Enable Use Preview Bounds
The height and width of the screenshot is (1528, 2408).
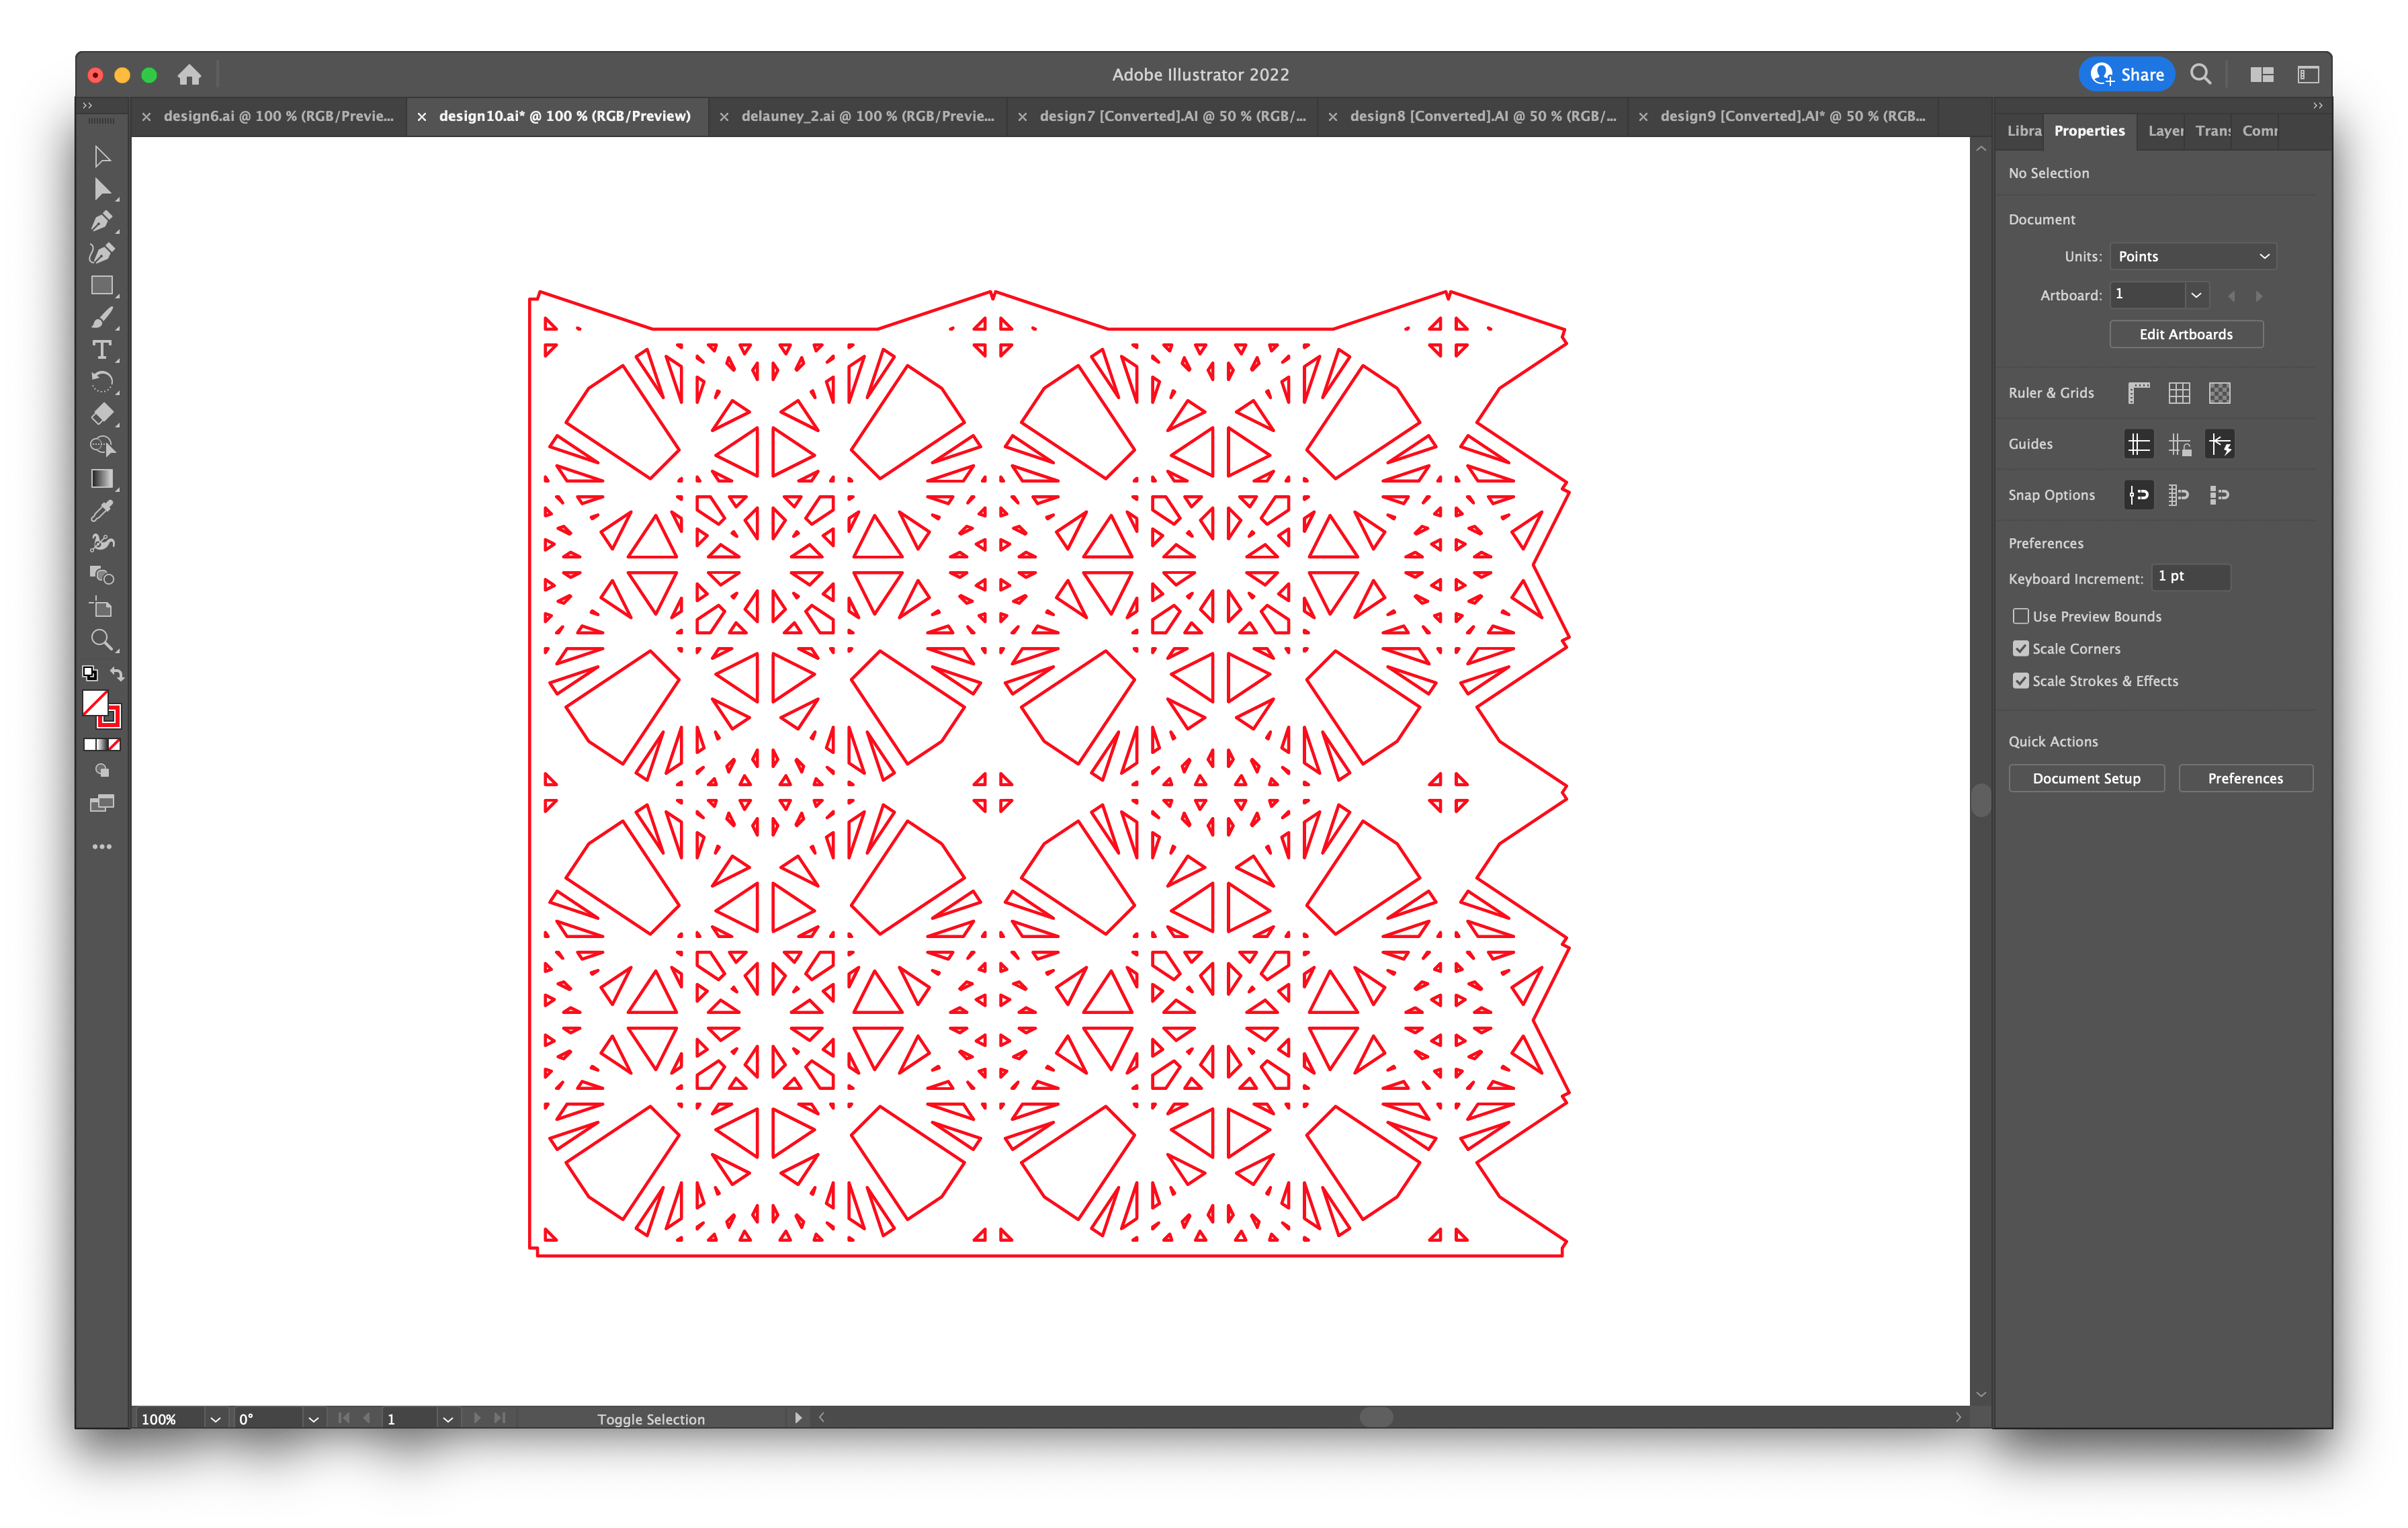(2021, 616)
